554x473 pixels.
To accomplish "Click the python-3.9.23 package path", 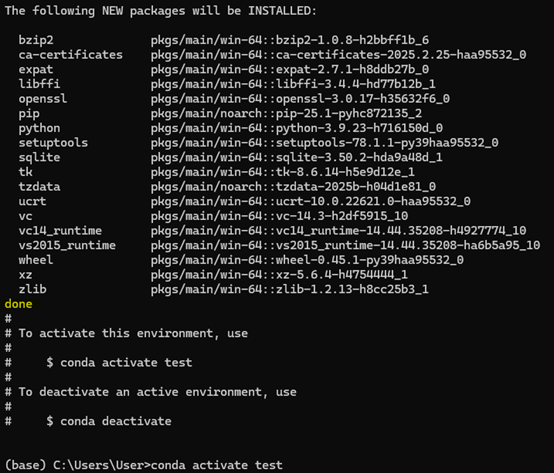I will [x=297, y=128].
